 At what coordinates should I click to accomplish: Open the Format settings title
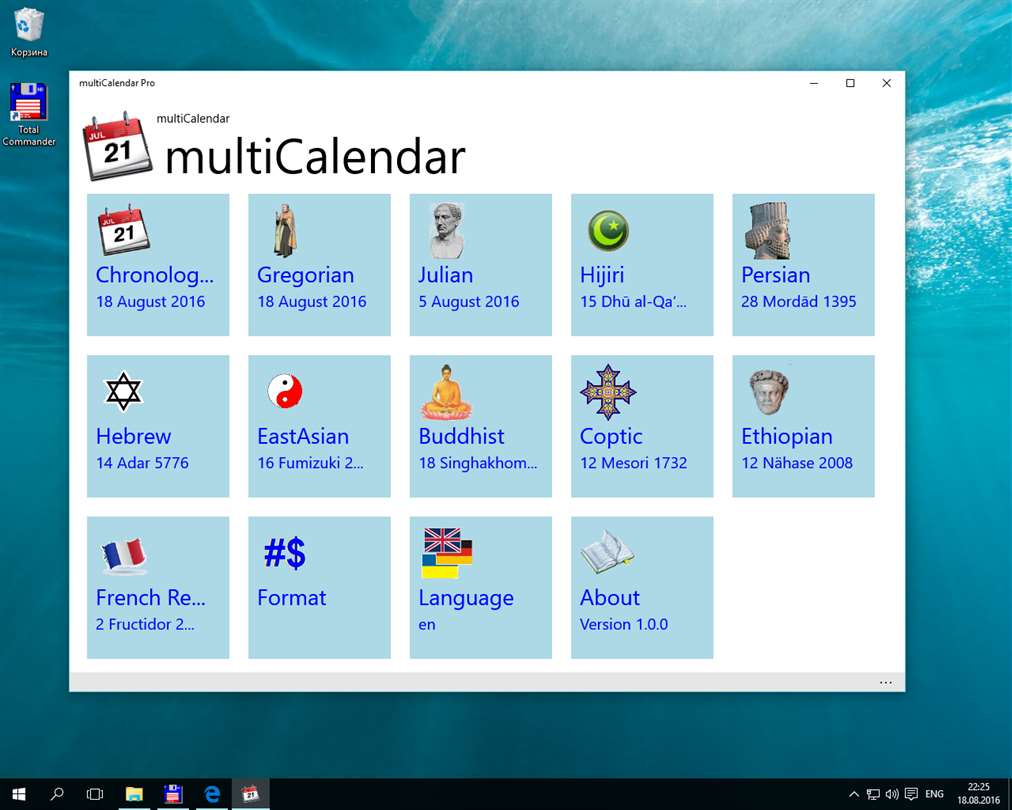[x=292, y=598]
